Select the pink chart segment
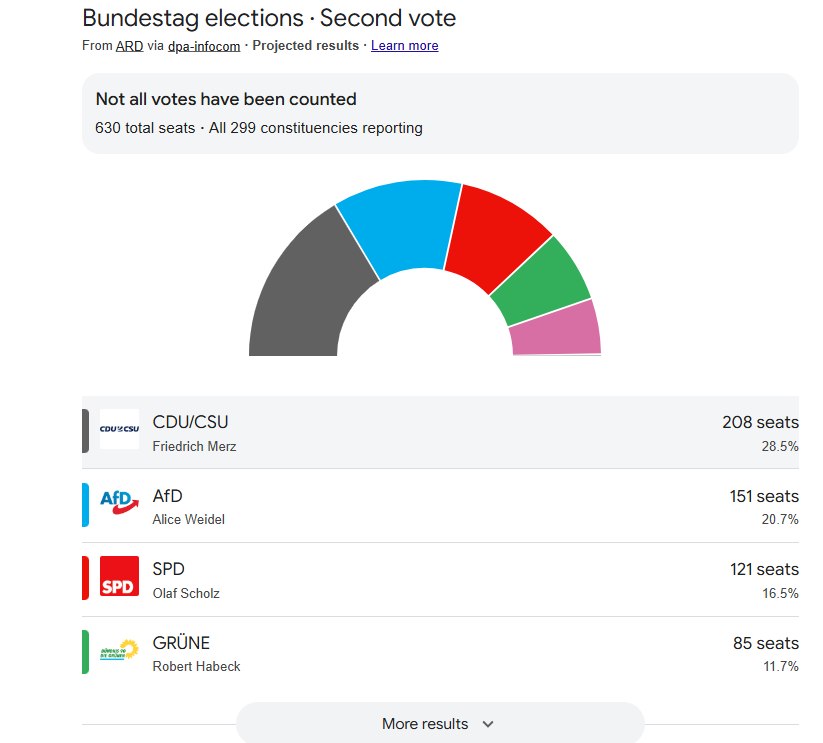The width and height of the screenshot is (823, 743). (558, 330)
